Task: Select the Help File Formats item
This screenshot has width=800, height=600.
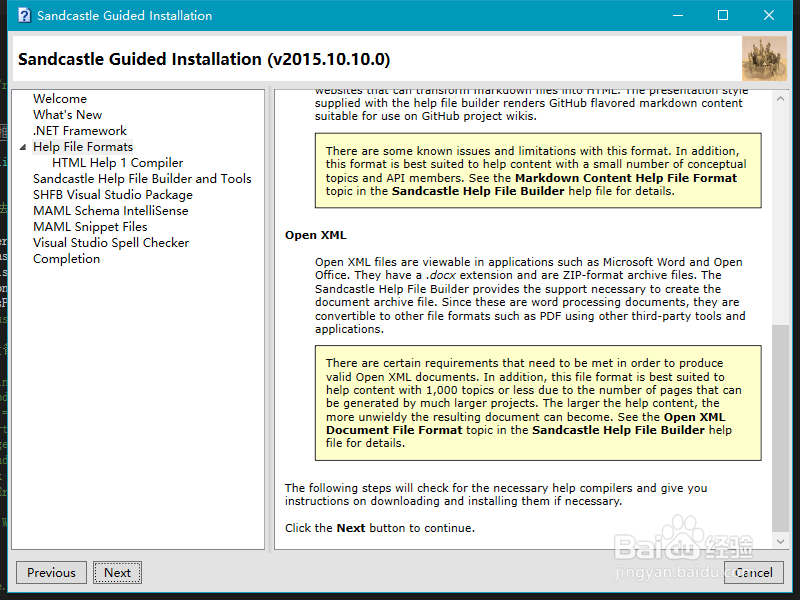Action: click(83, 147)
